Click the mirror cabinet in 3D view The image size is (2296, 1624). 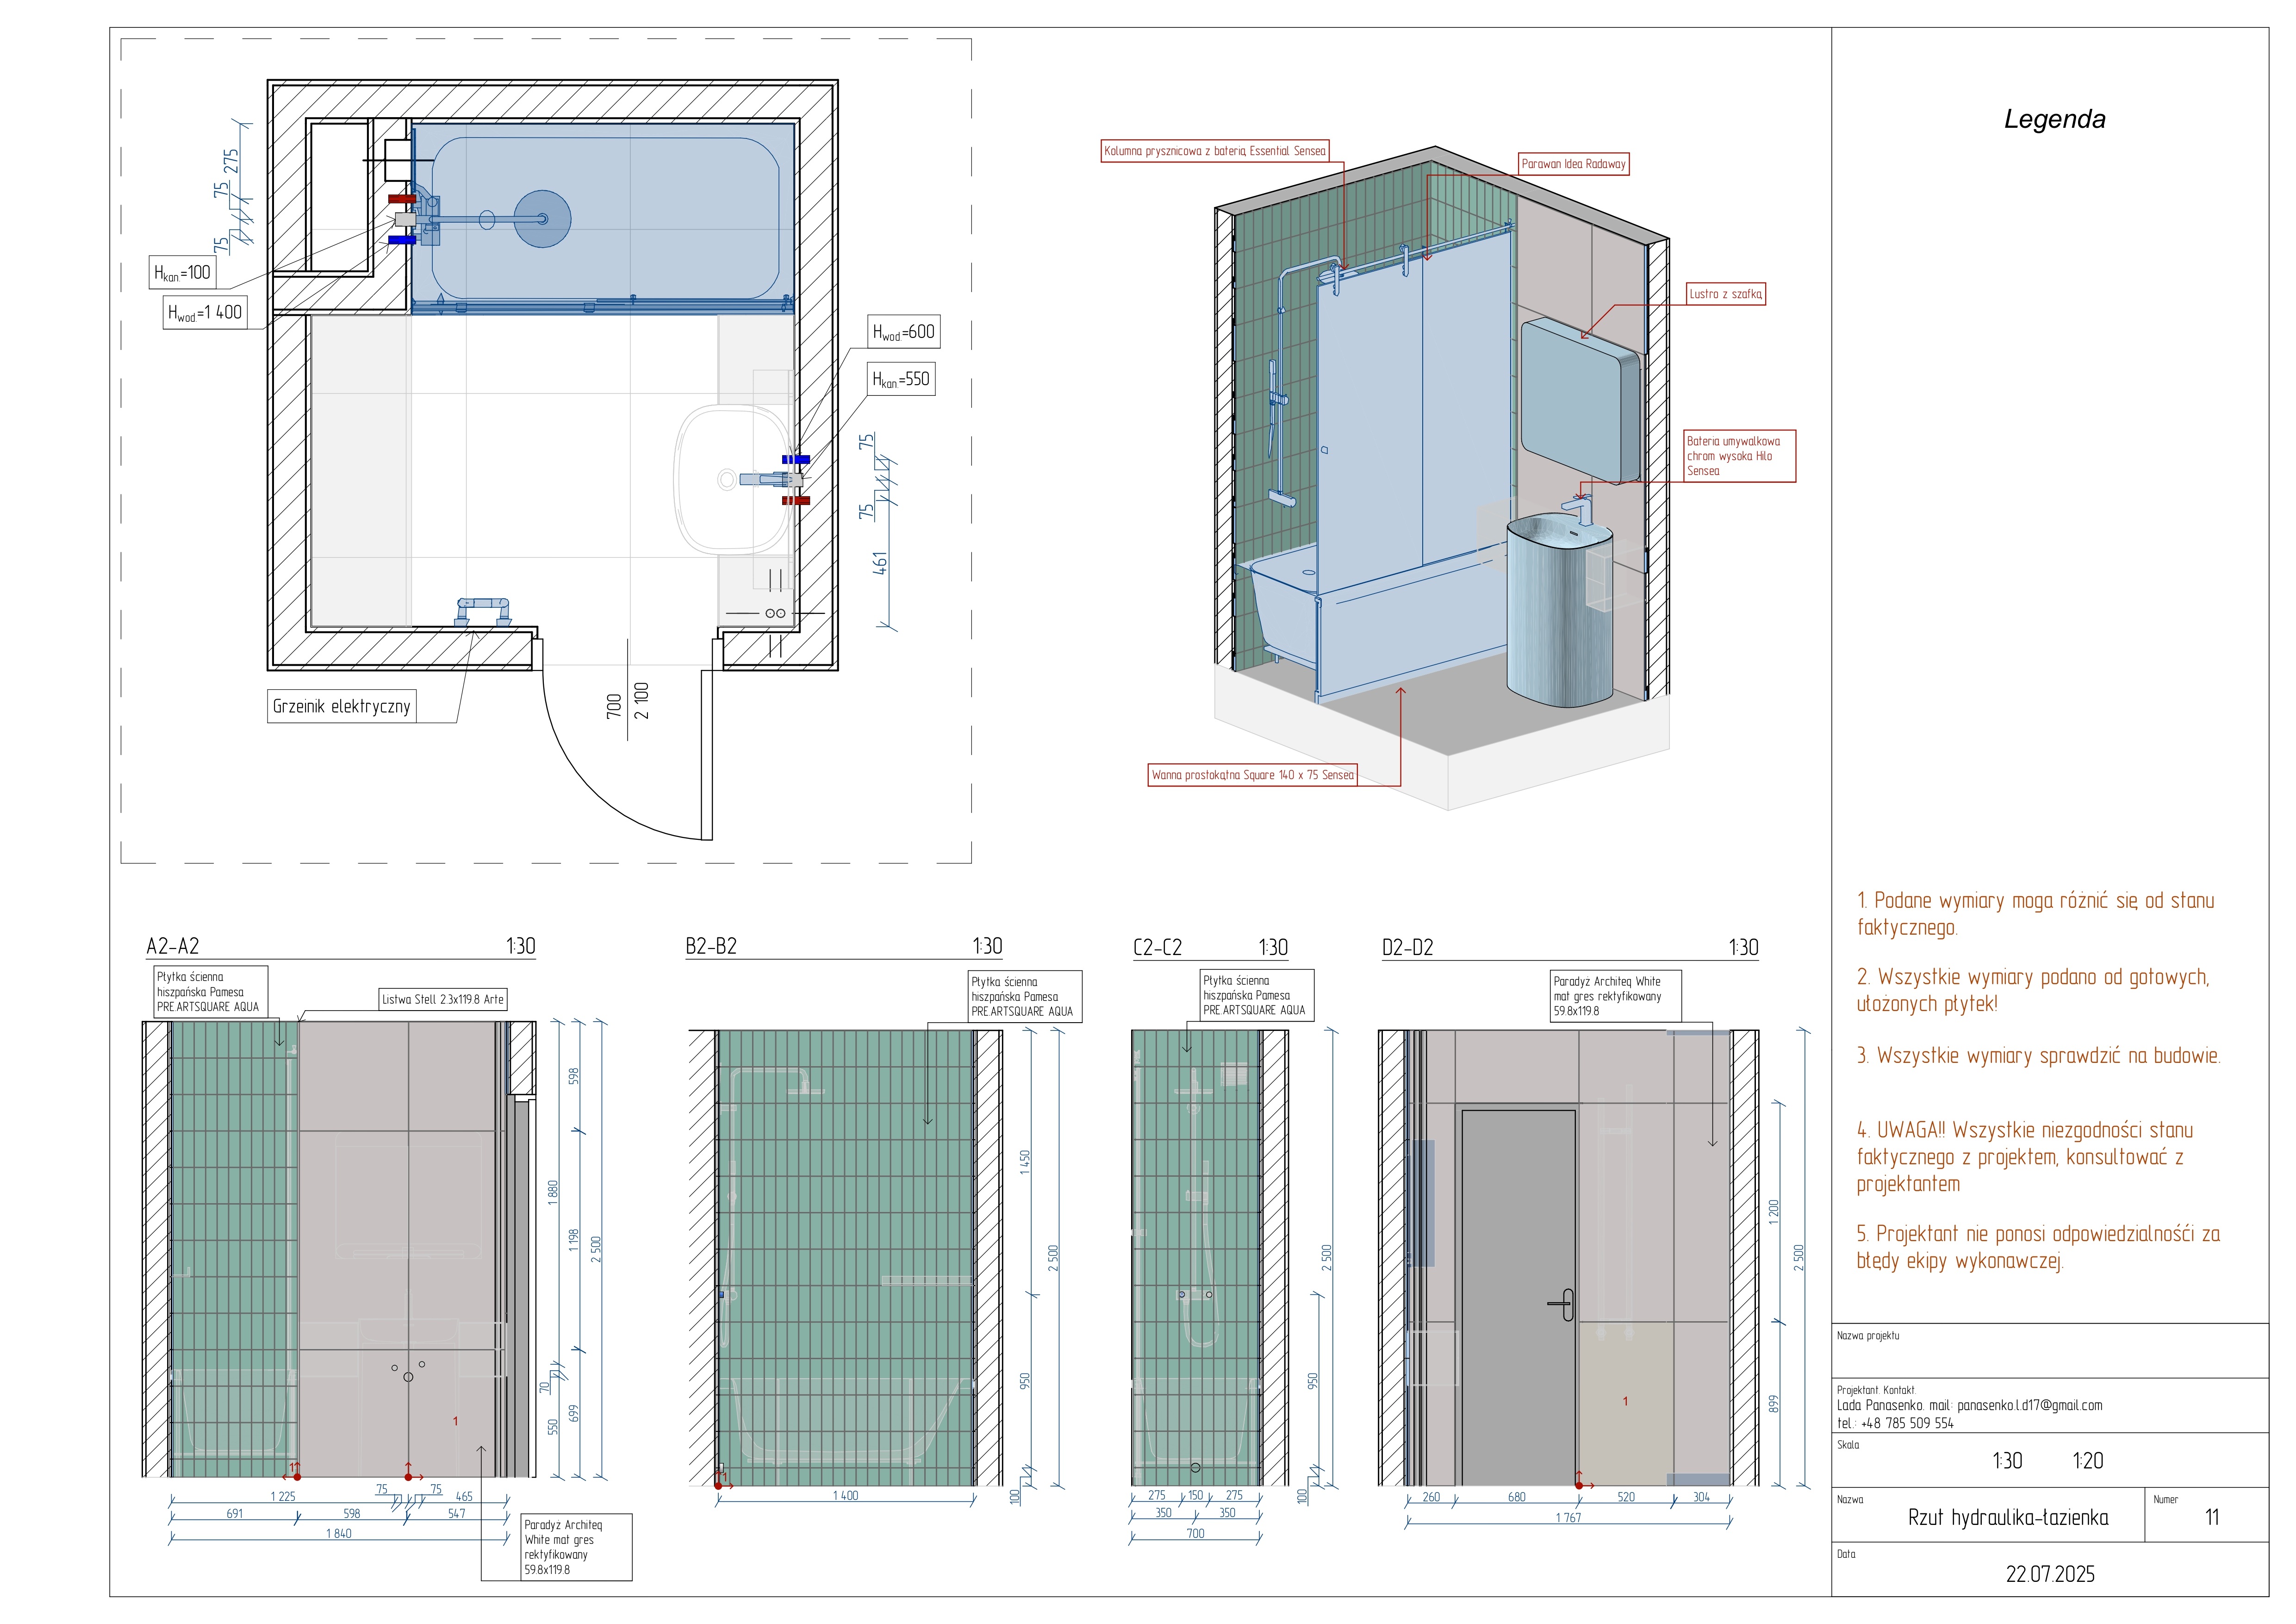point(1580,400)
